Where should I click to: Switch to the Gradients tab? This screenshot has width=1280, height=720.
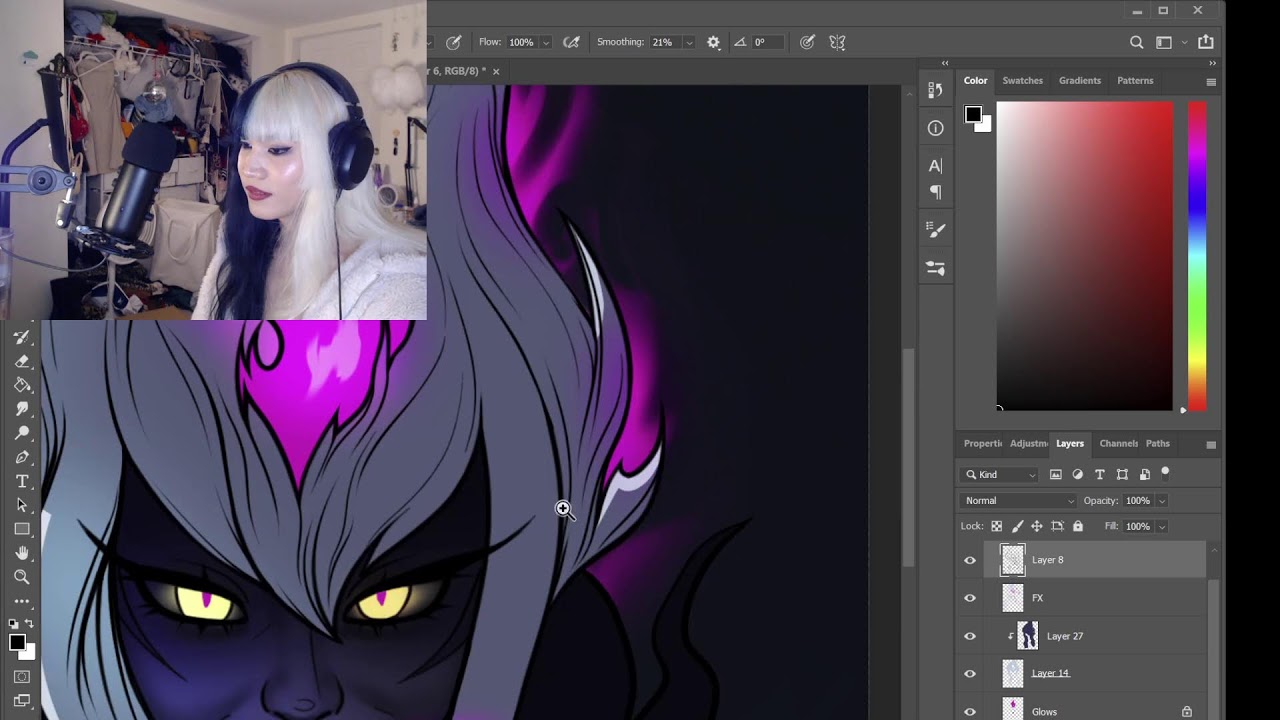coord(1080,80)
